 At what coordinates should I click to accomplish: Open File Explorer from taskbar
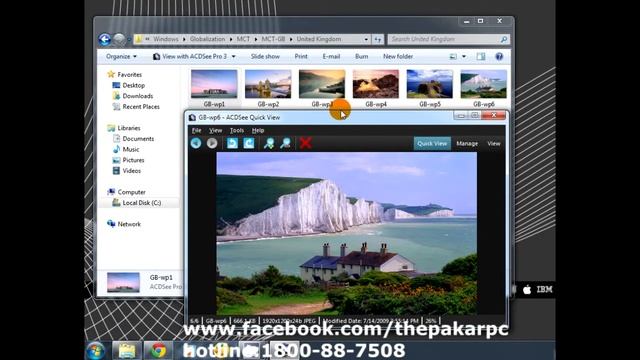pos(127,351)
